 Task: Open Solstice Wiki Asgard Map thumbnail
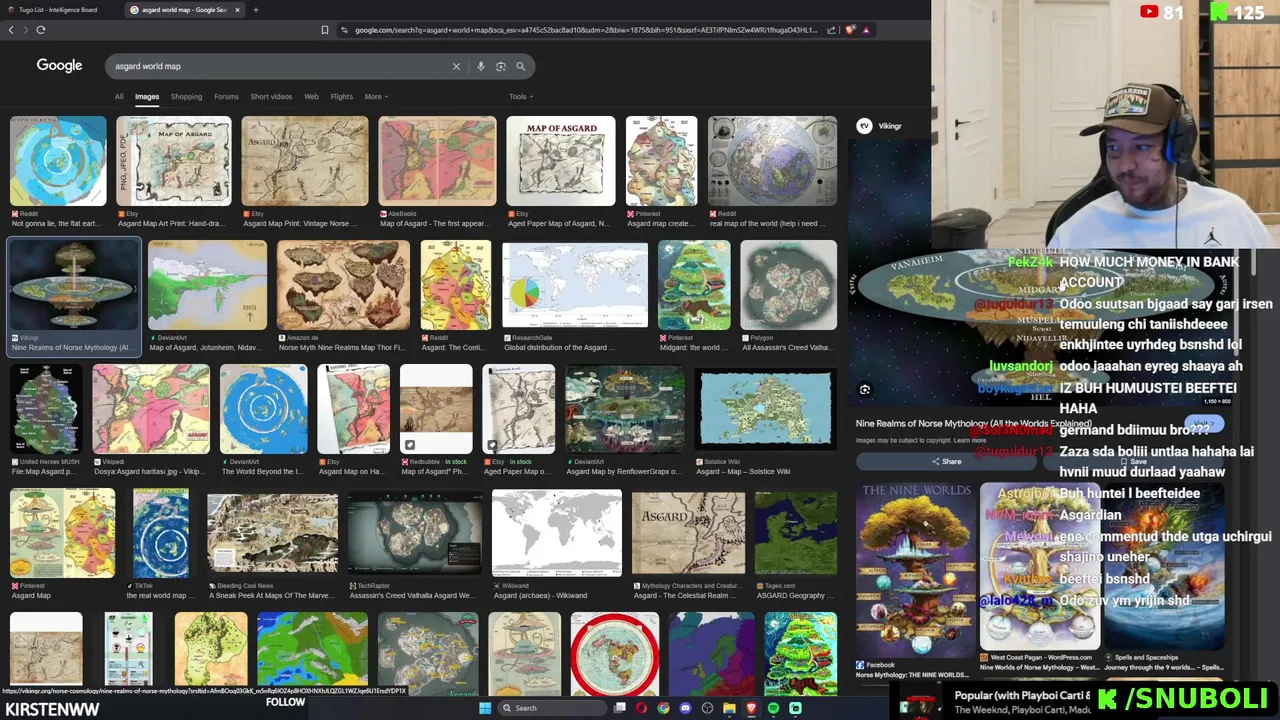coord(765,409)
